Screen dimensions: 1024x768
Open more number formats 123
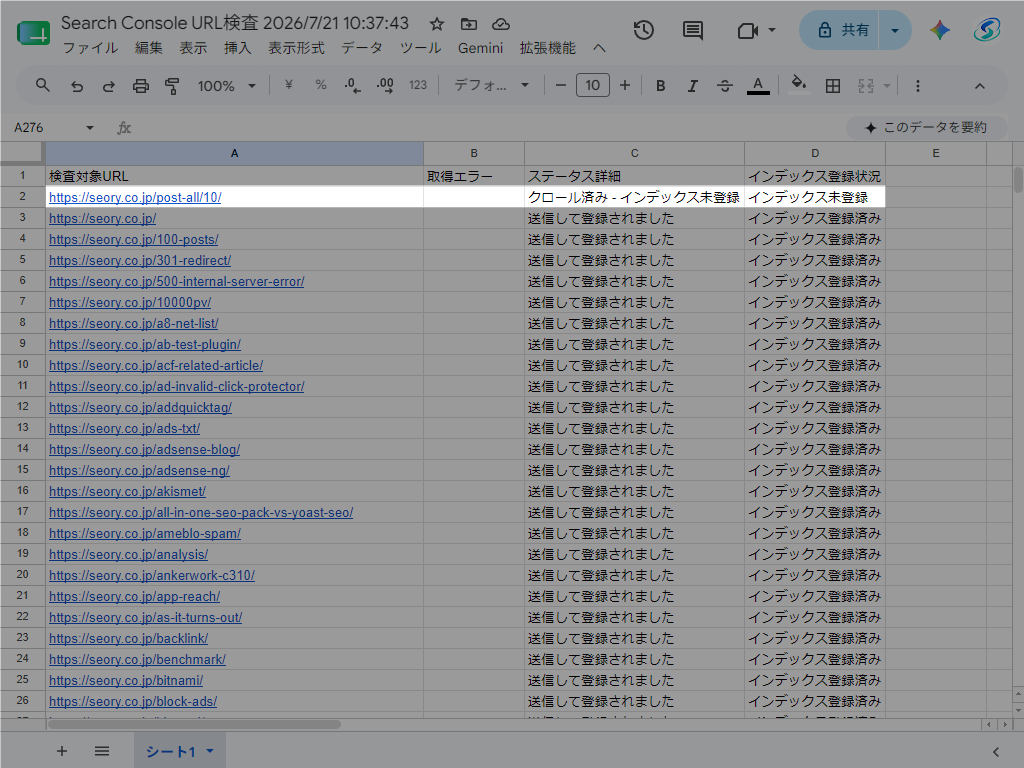tap(418, 86)
